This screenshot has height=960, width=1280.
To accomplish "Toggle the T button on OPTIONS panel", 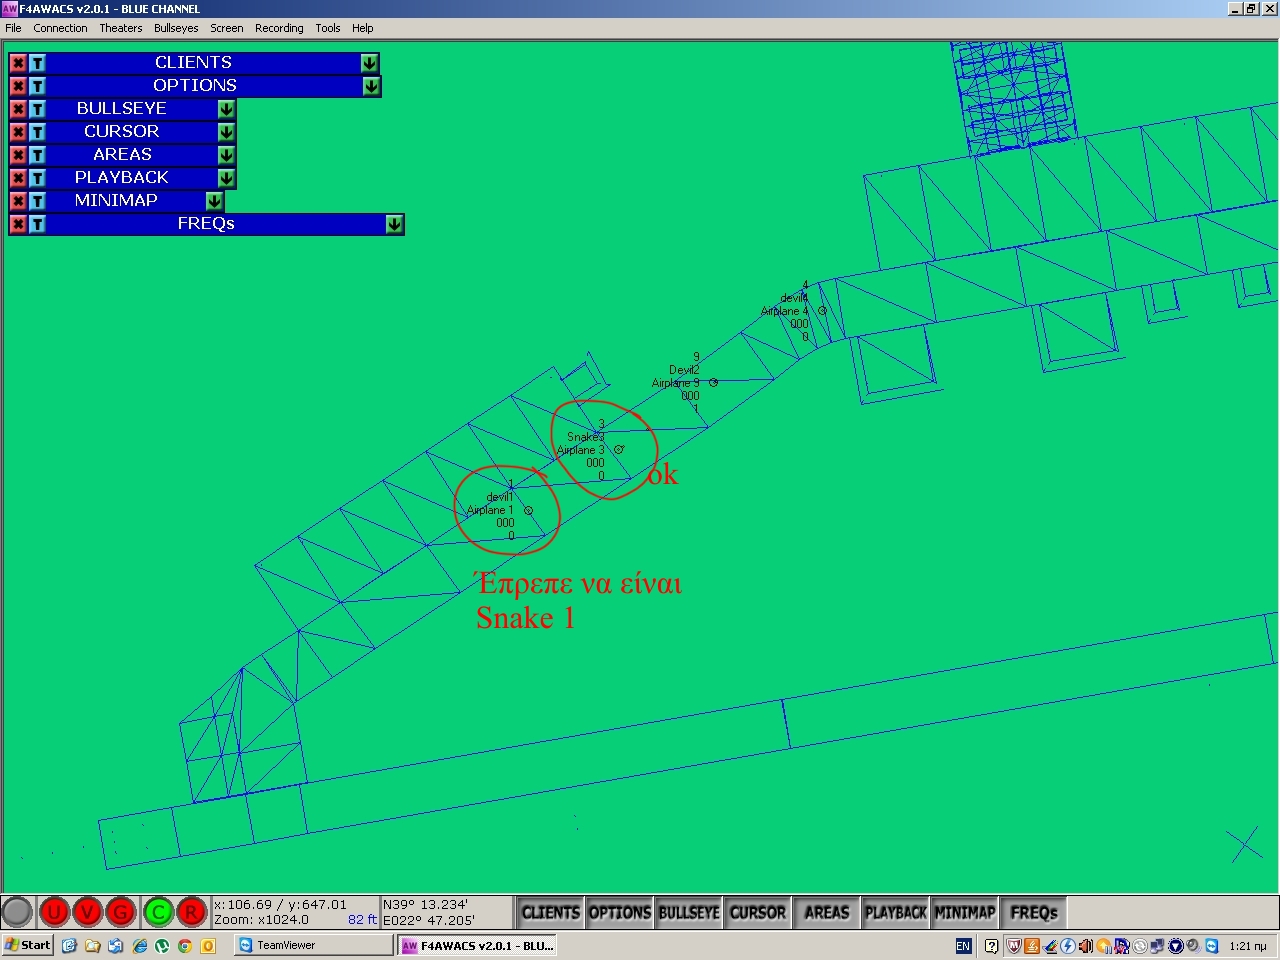I will (37, 86).
